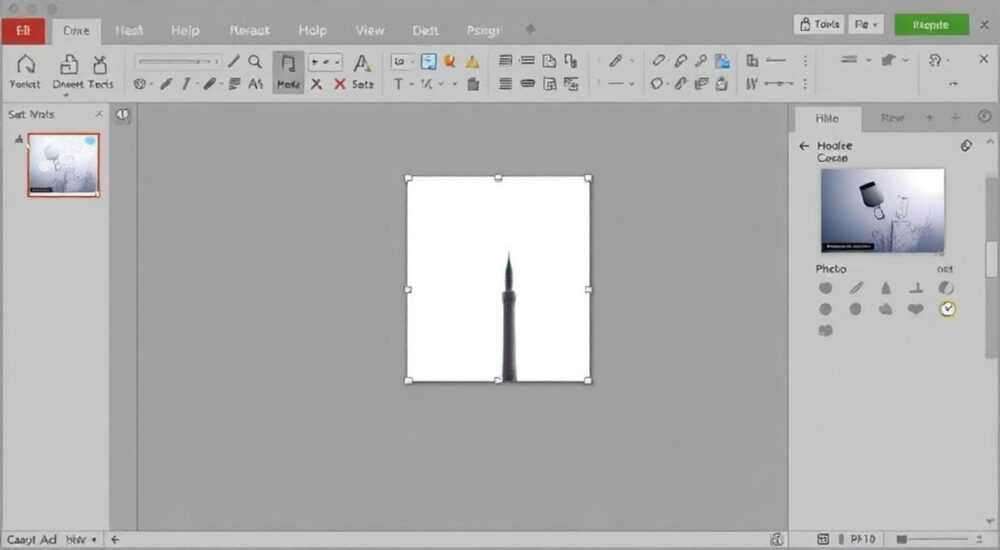Click the green Rtepide button
This screenshot has height=550, width=1000.
(x=931, y=25)
